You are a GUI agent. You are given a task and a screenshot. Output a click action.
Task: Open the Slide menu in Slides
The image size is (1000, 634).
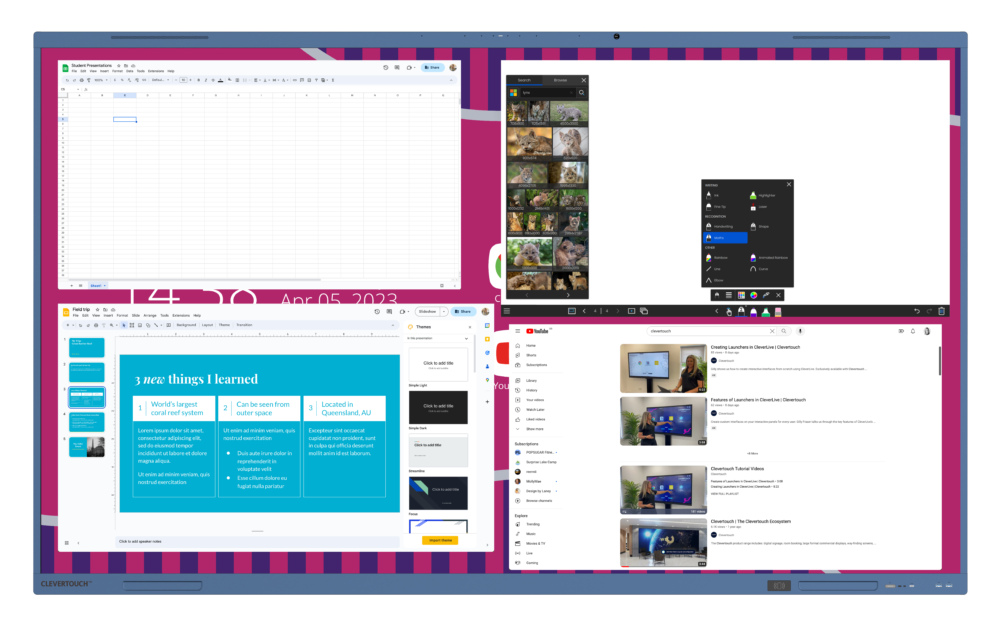136,315
